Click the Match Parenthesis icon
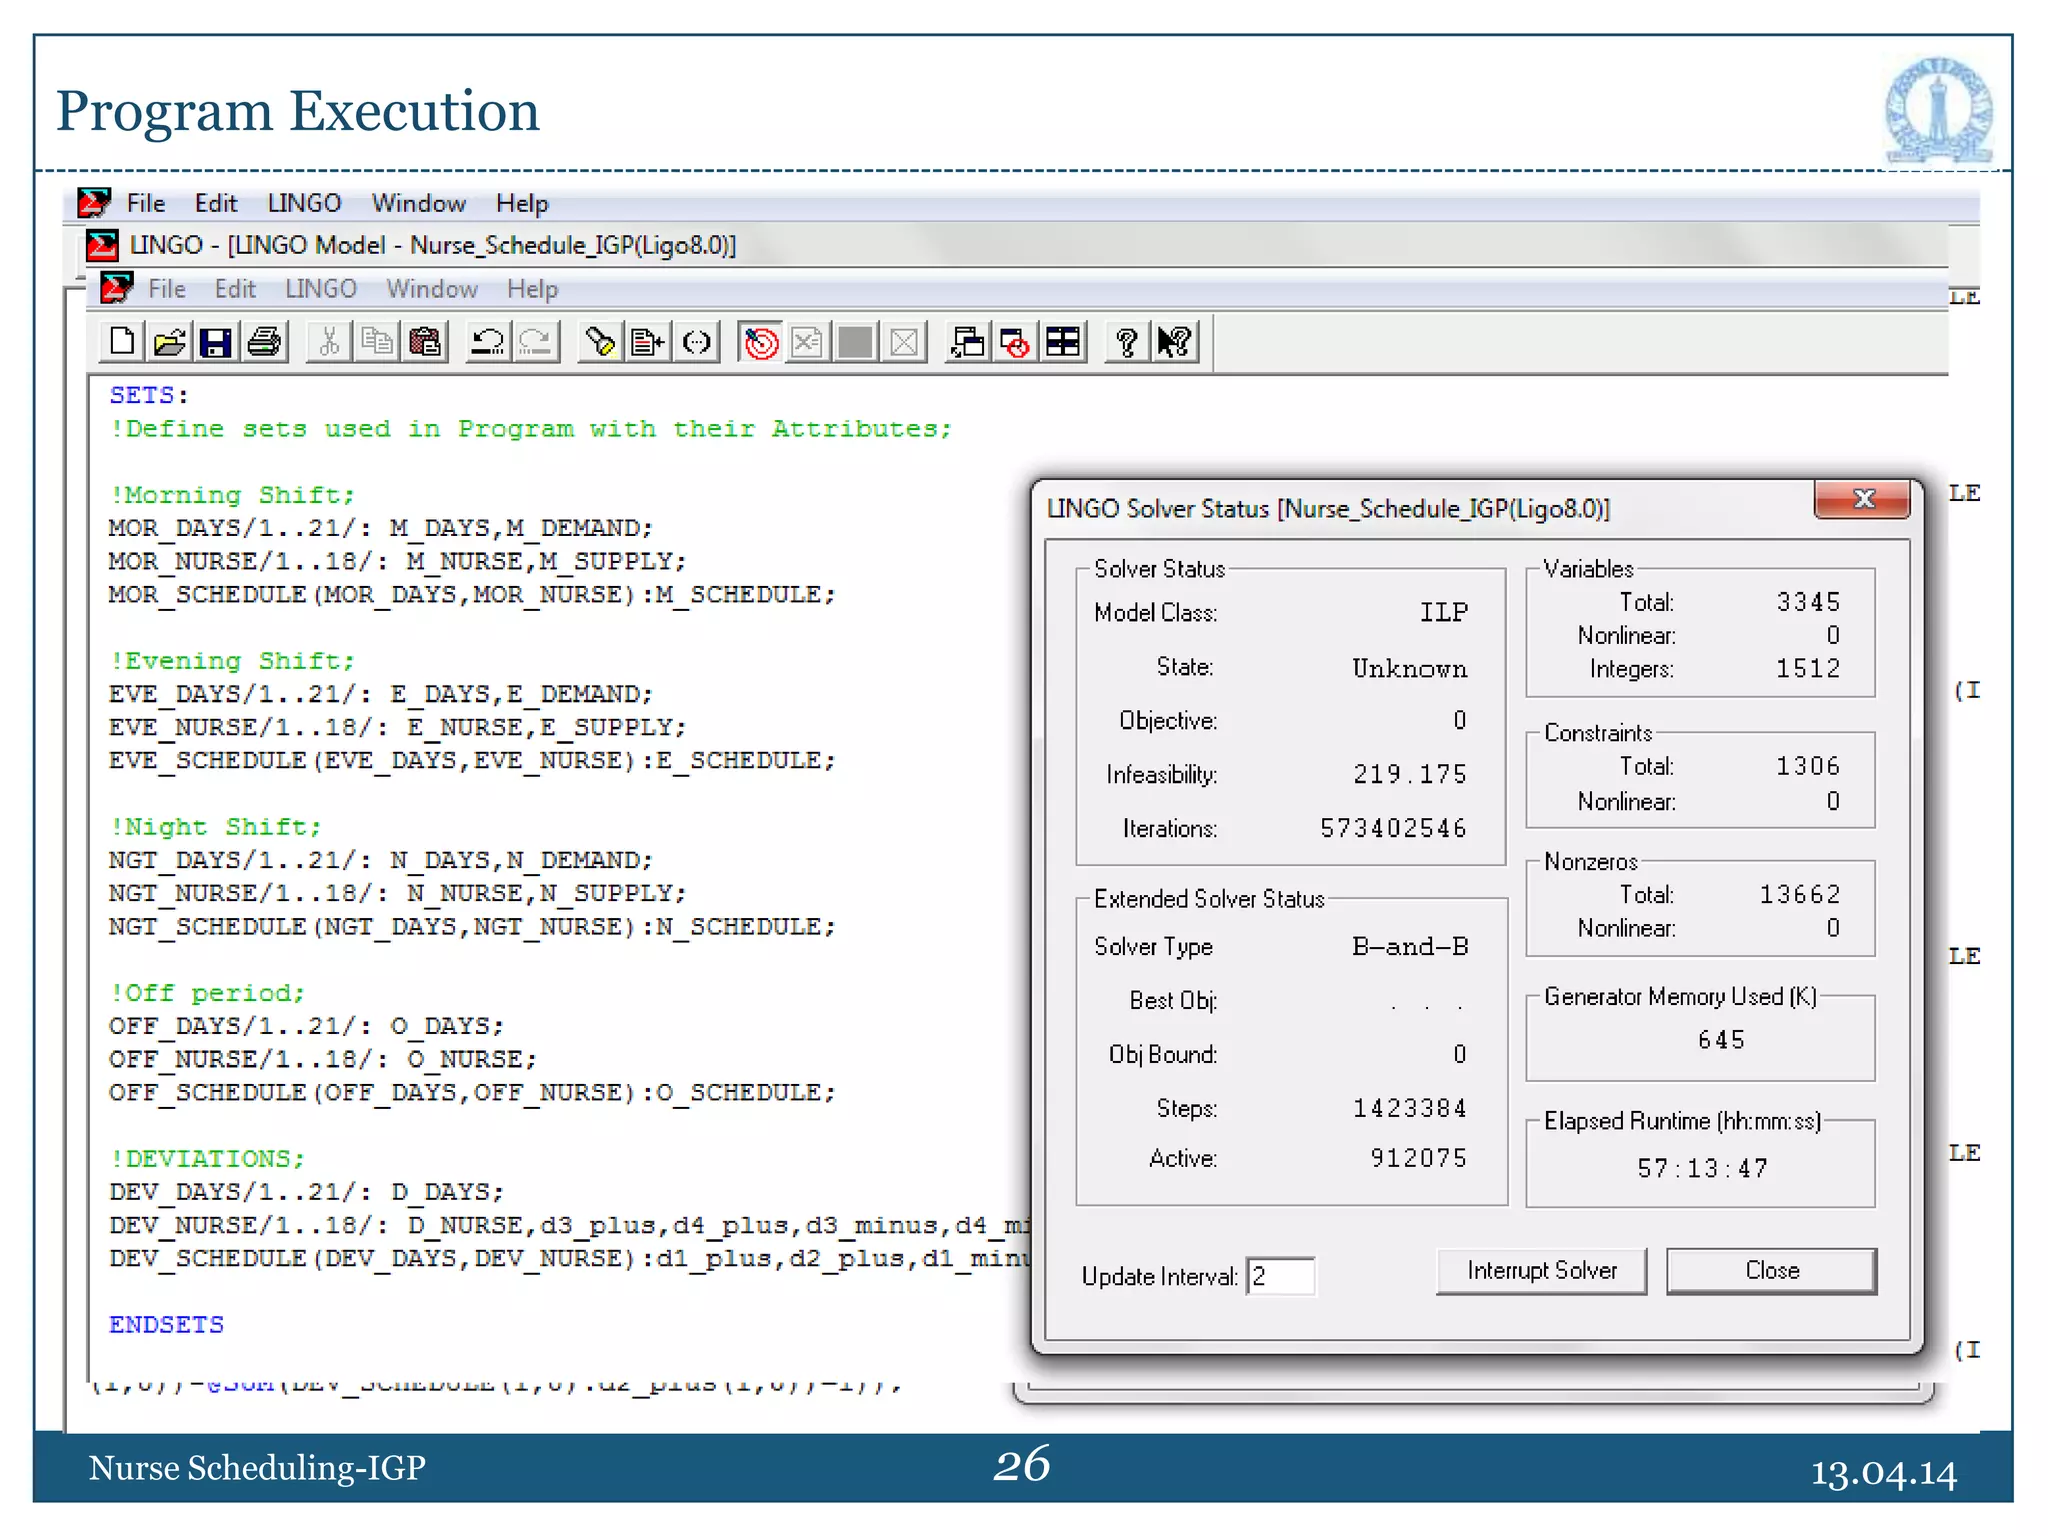The width and height of the screenshot is (2048, 1536). 696,342
